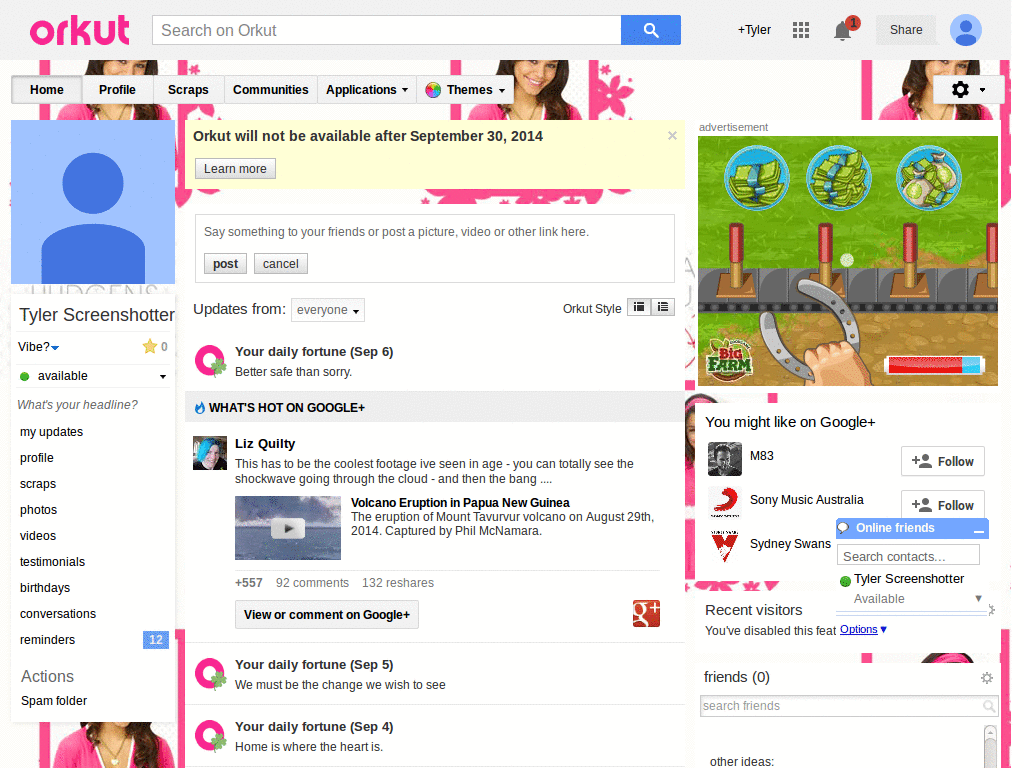
Task: Click the Big Farm advertisement
Action: (848, 261)
